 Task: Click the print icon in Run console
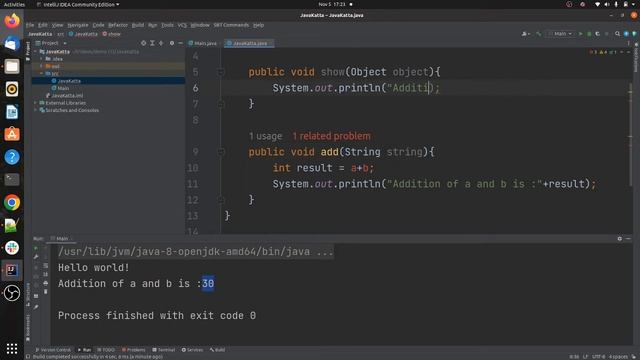[x=45, y=283]
